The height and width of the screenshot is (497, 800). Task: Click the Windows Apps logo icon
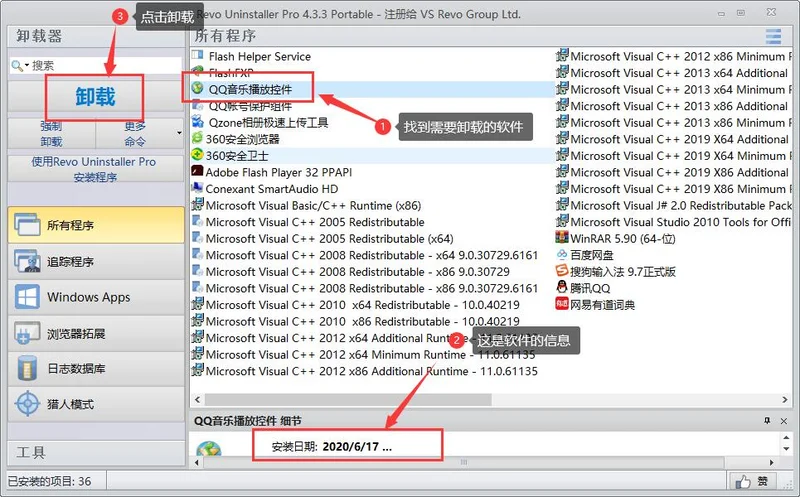pos(27,297)
